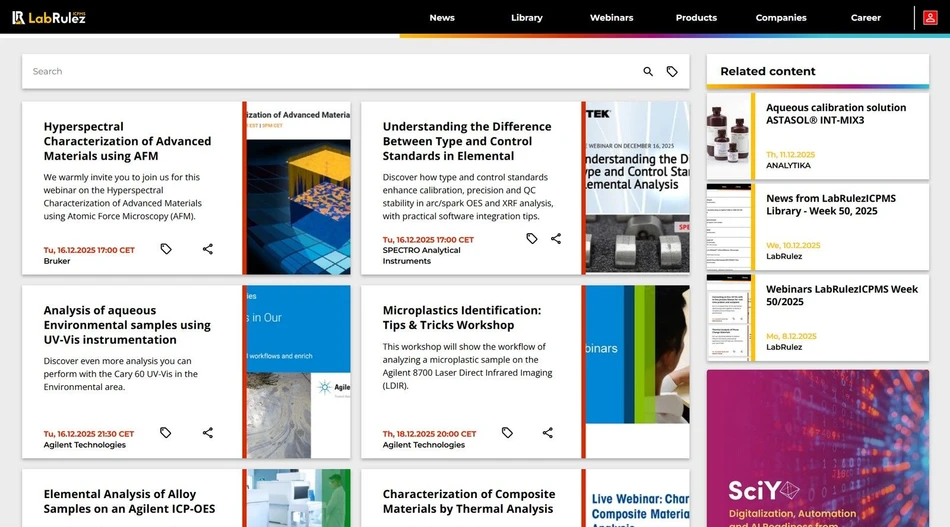Click tag icon on UV-Vis instrumentation card
This screenshot has height=527, width=950.
(165, 433)
